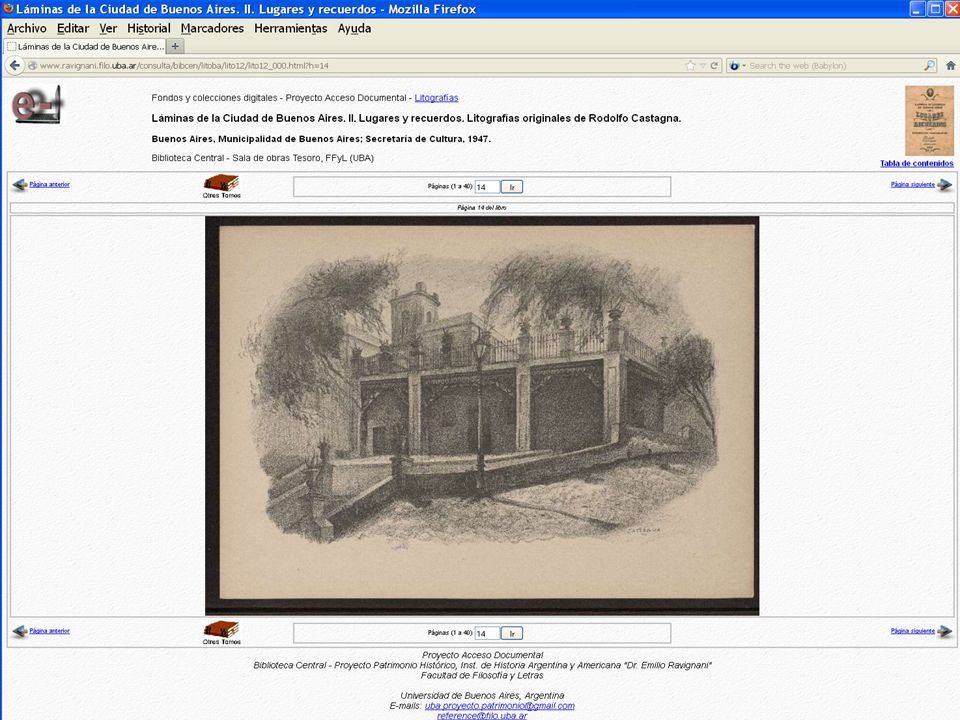The height and width of the screenshot is (720, 960).
Task: Click the search magnifier icon
Action: click(x=929, y=66)
